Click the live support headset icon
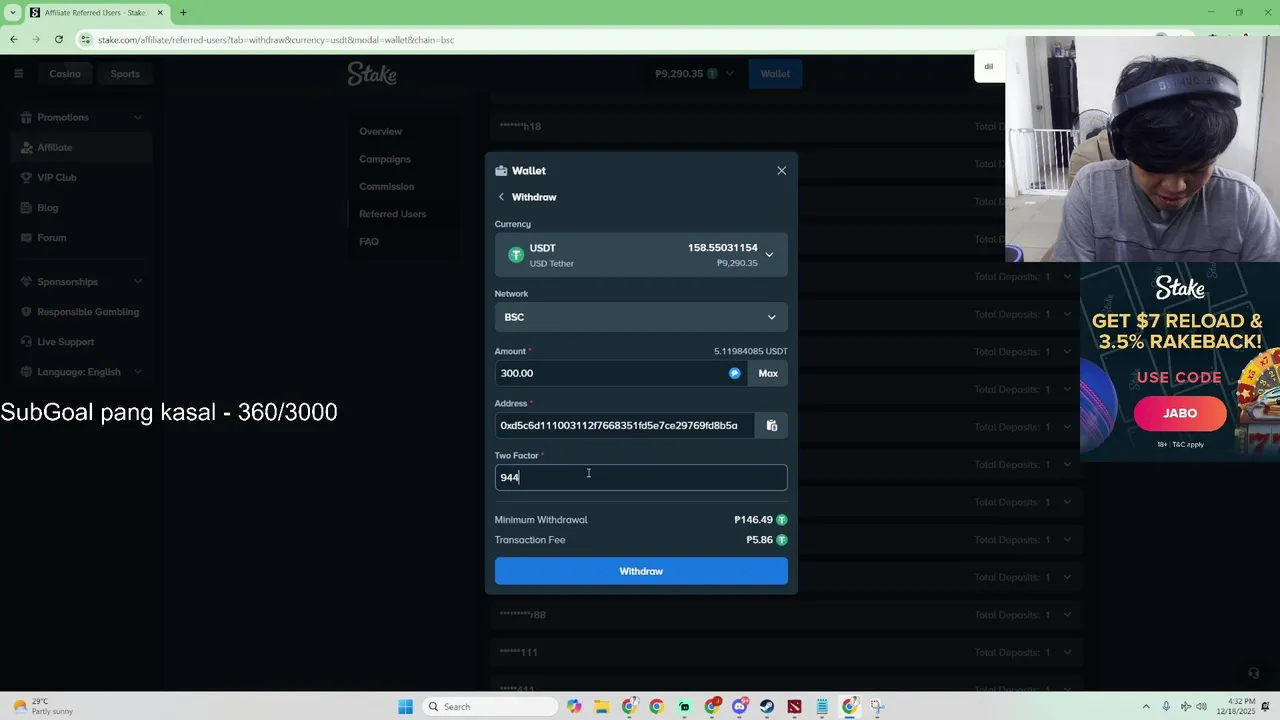 1253,674
